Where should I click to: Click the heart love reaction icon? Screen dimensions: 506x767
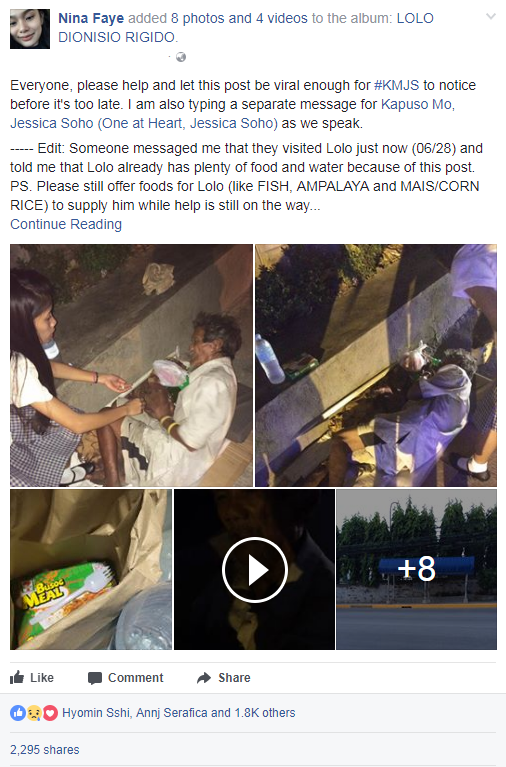pyautogui.click(x=50, y=713)
